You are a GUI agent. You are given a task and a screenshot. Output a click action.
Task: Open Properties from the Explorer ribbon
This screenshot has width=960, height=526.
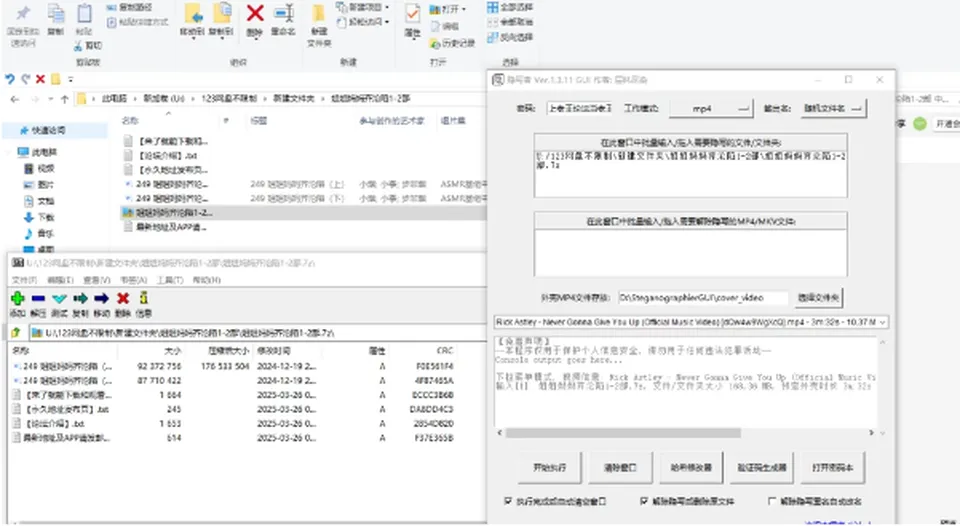(x=413, y=20)
